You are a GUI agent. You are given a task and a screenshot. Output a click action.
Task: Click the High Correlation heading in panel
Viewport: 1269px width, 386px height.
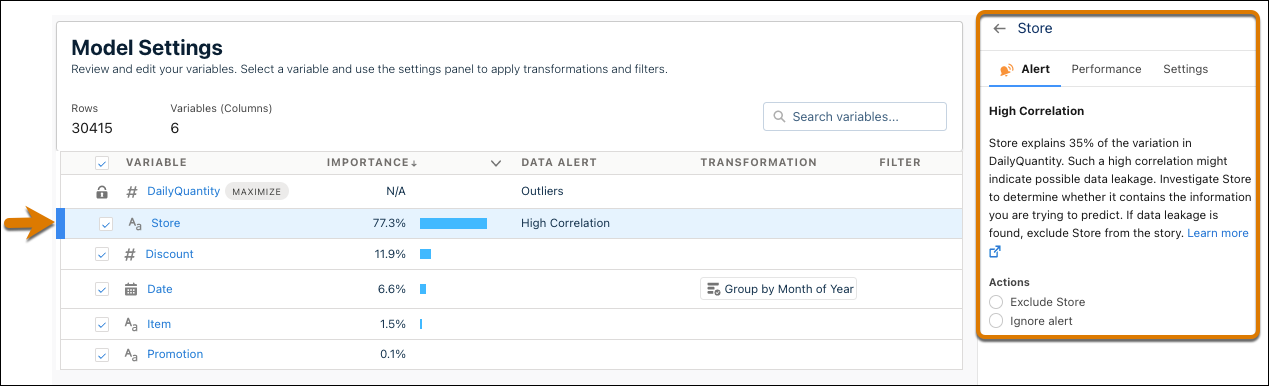pyautogui.click(x=1036, y=111)
